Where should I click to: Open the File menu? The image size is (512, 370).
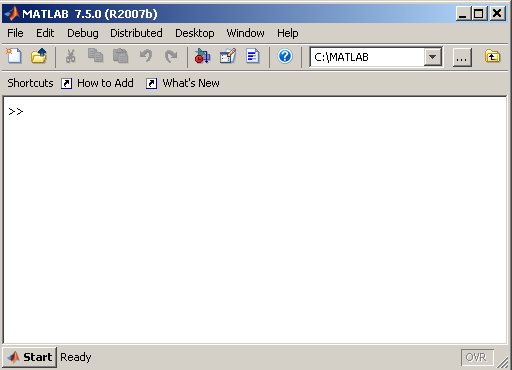15,33
